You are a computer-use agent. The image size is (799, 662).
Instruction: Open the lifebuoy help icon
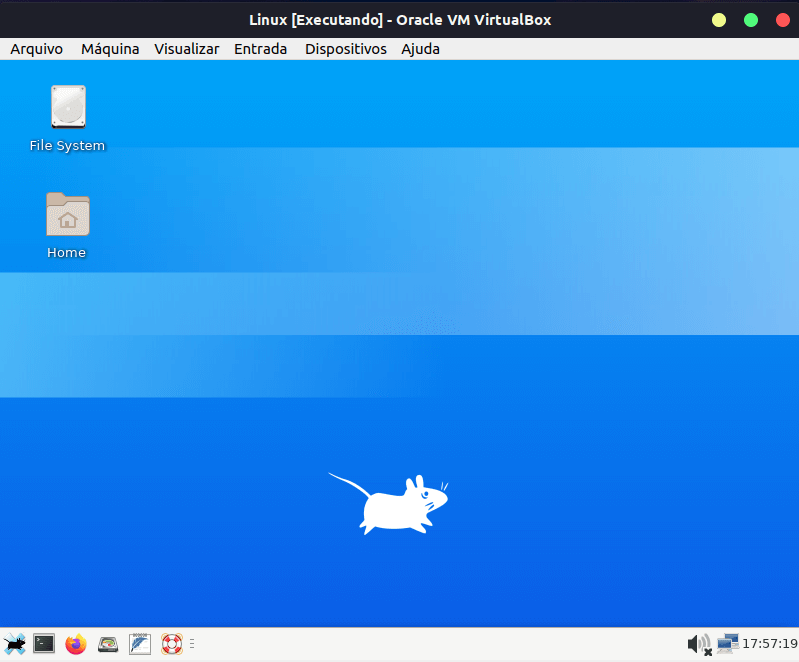pos(172,644)
